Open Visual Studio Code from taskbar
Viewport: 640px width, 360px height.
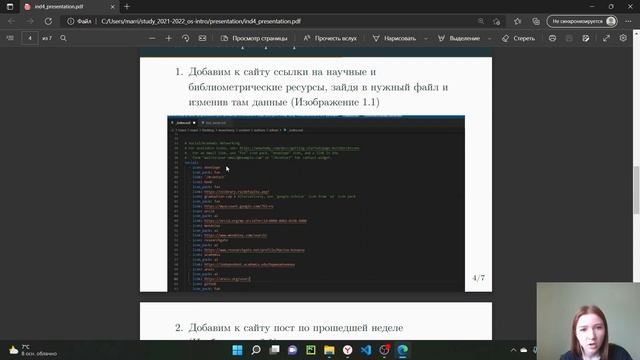coord(366,350)
